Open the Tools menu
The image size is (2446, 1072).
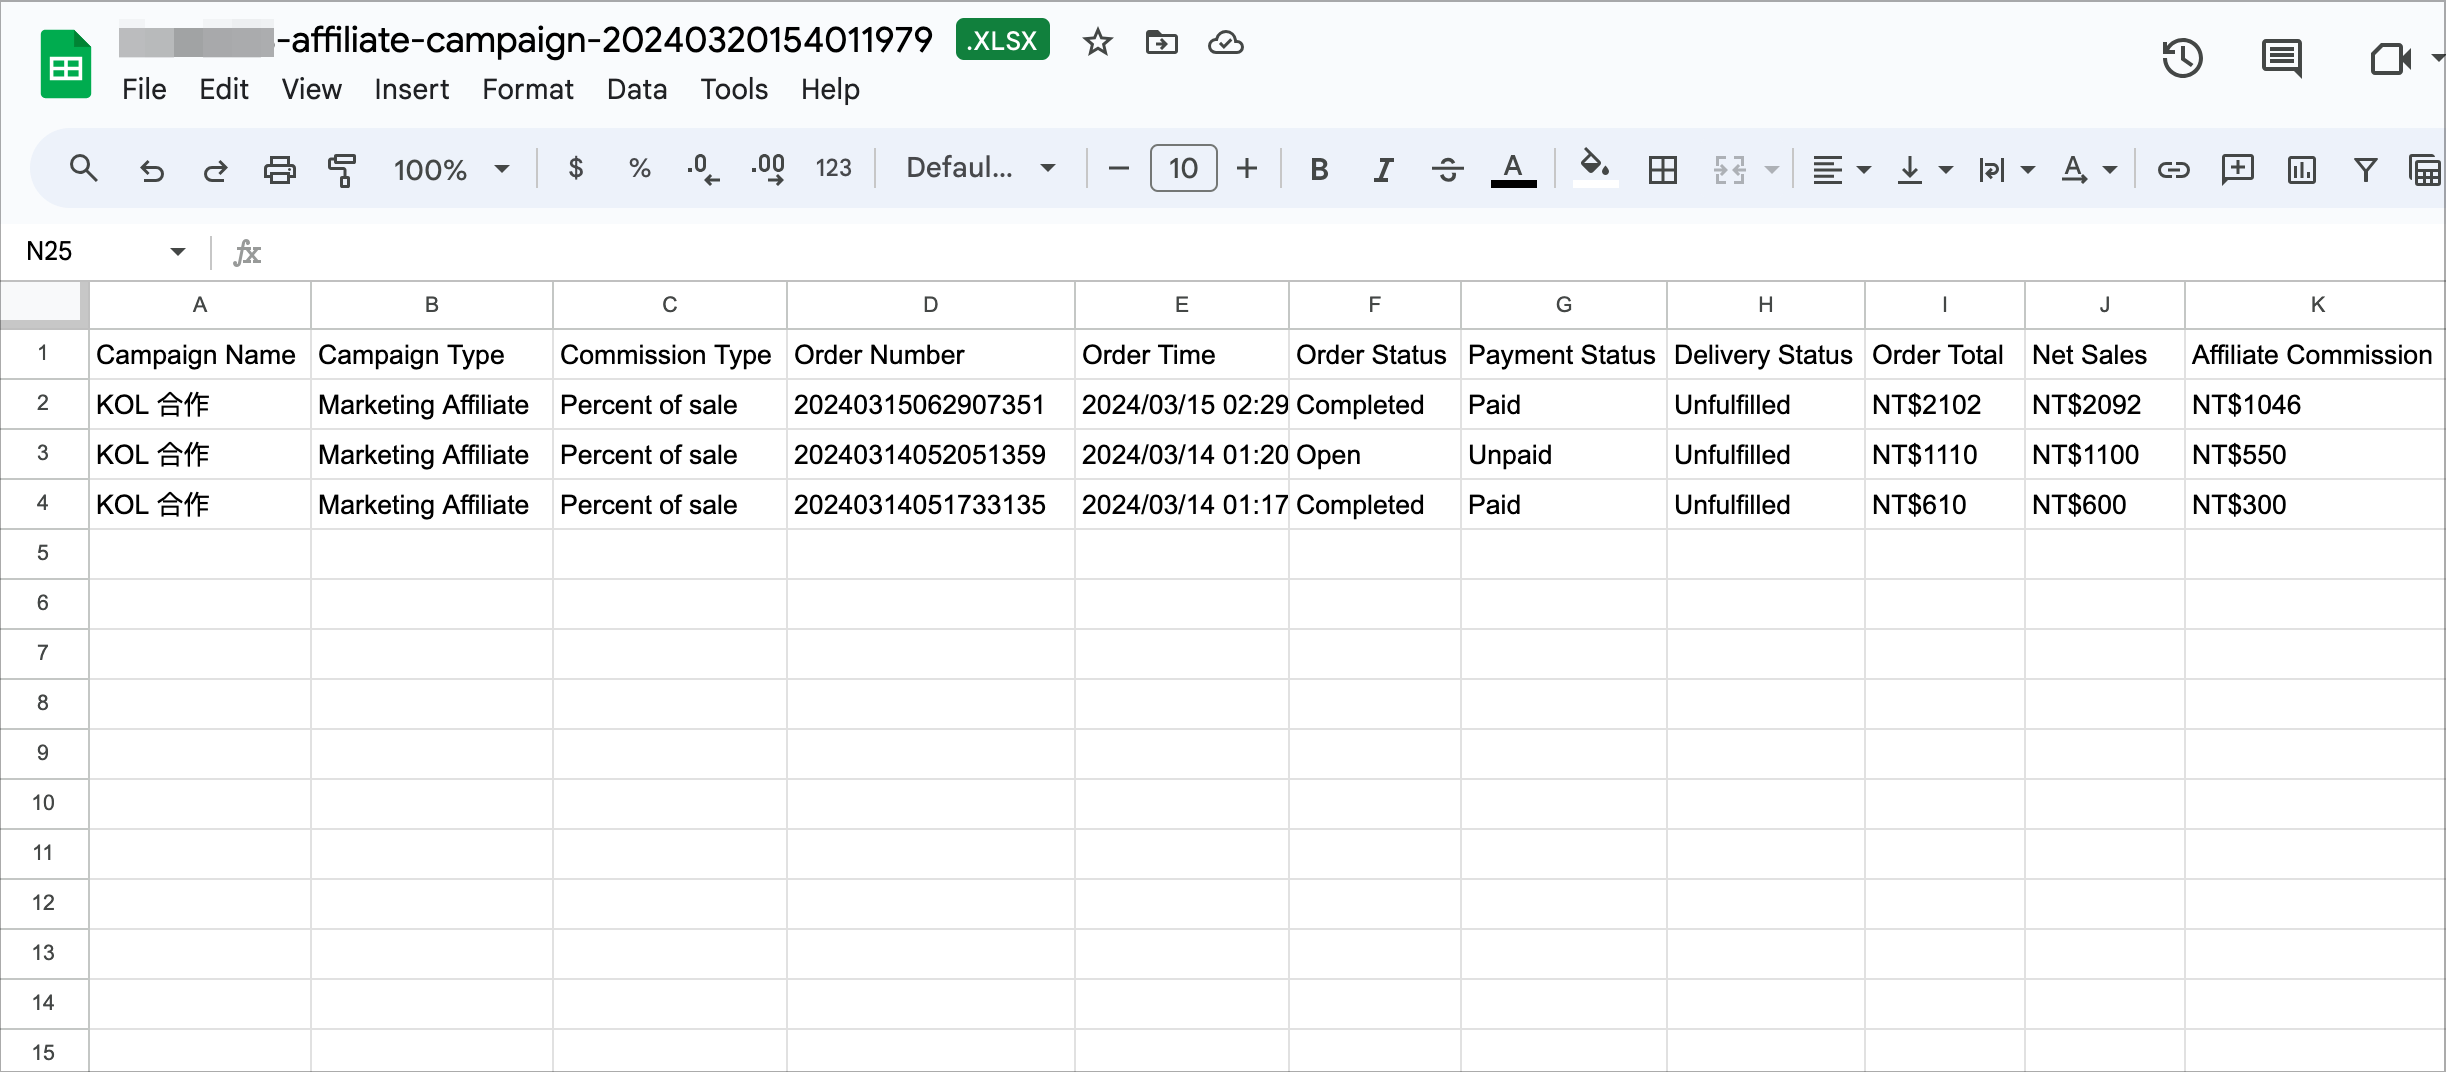coord(733,89)
